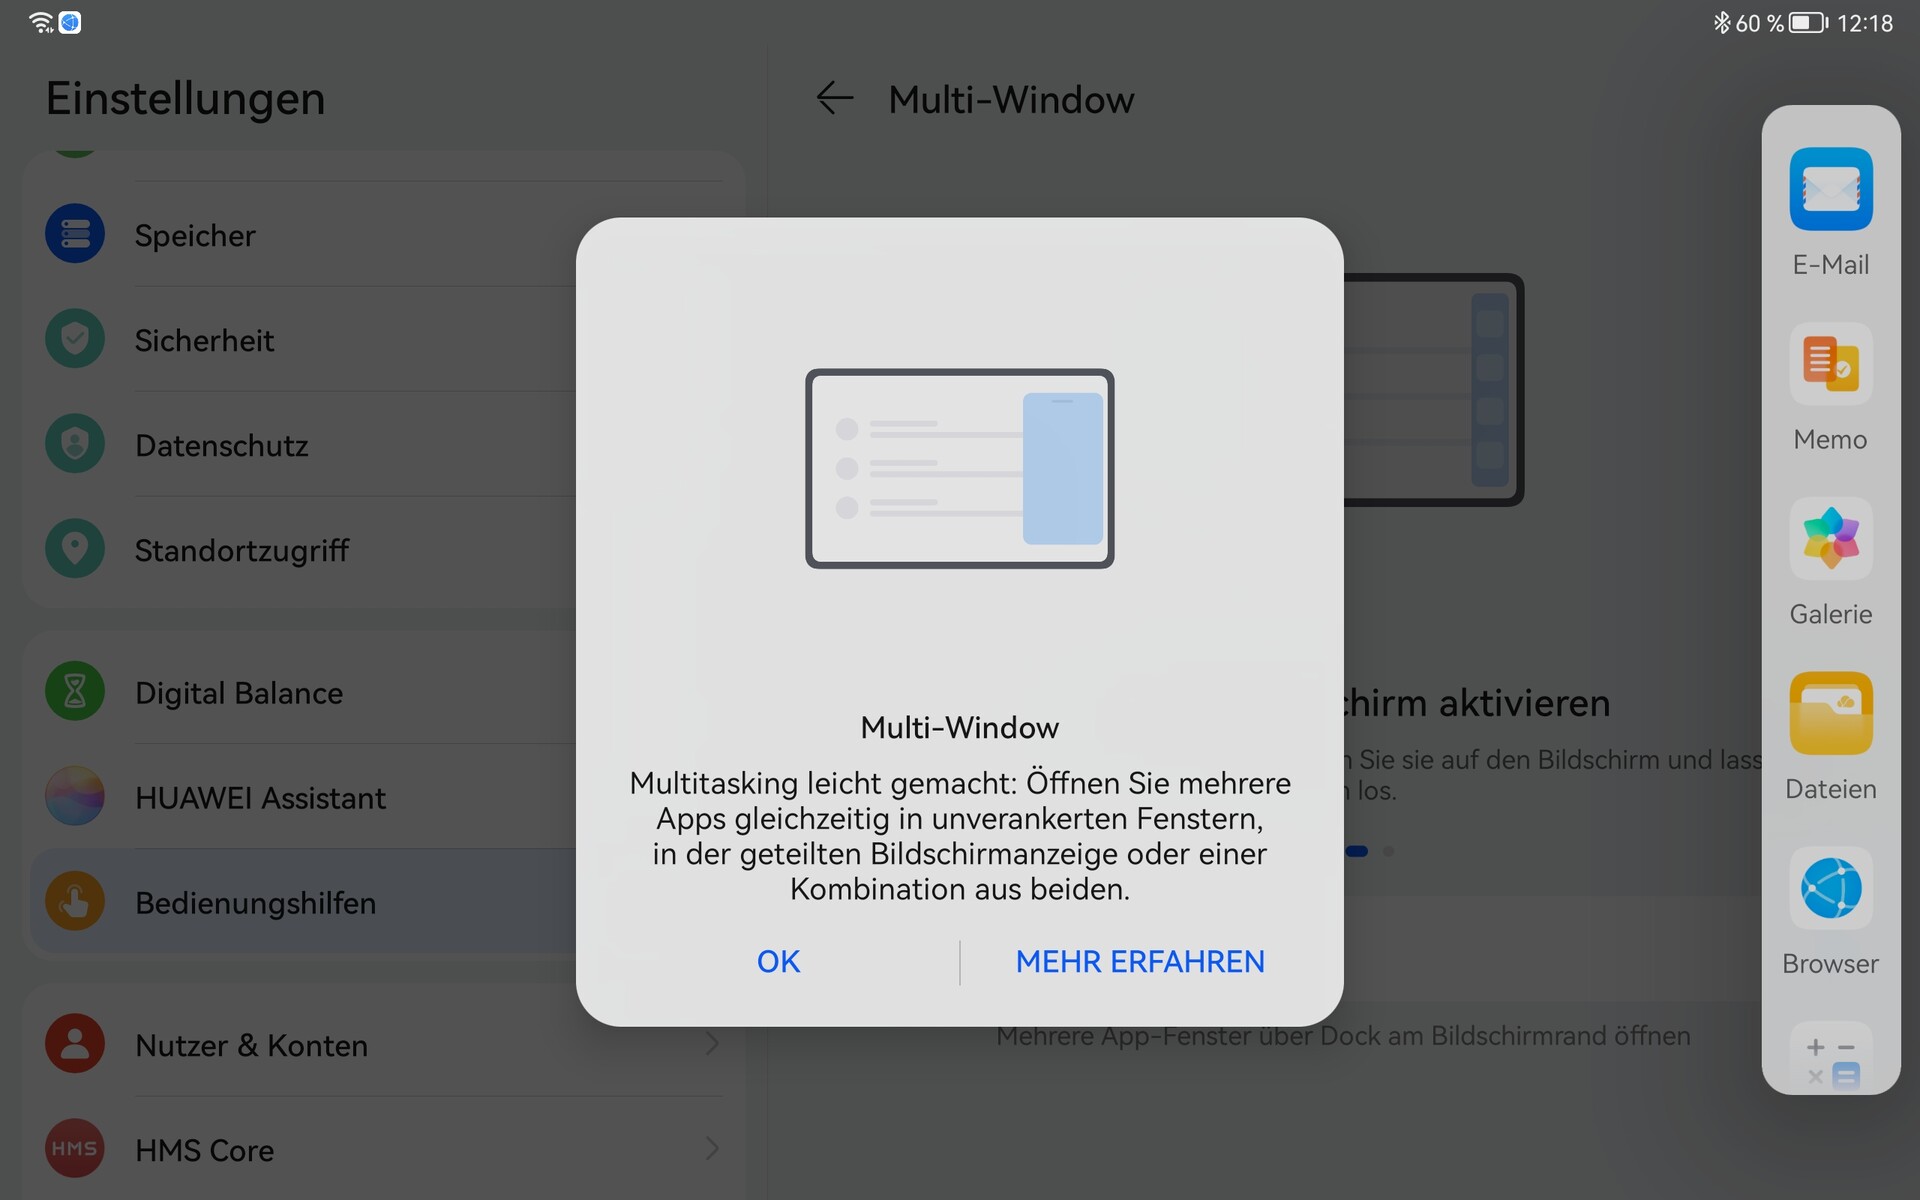Open Datenschutz settings entry
This screenshot has width=1920, height=1200.
tap(221, 445)
